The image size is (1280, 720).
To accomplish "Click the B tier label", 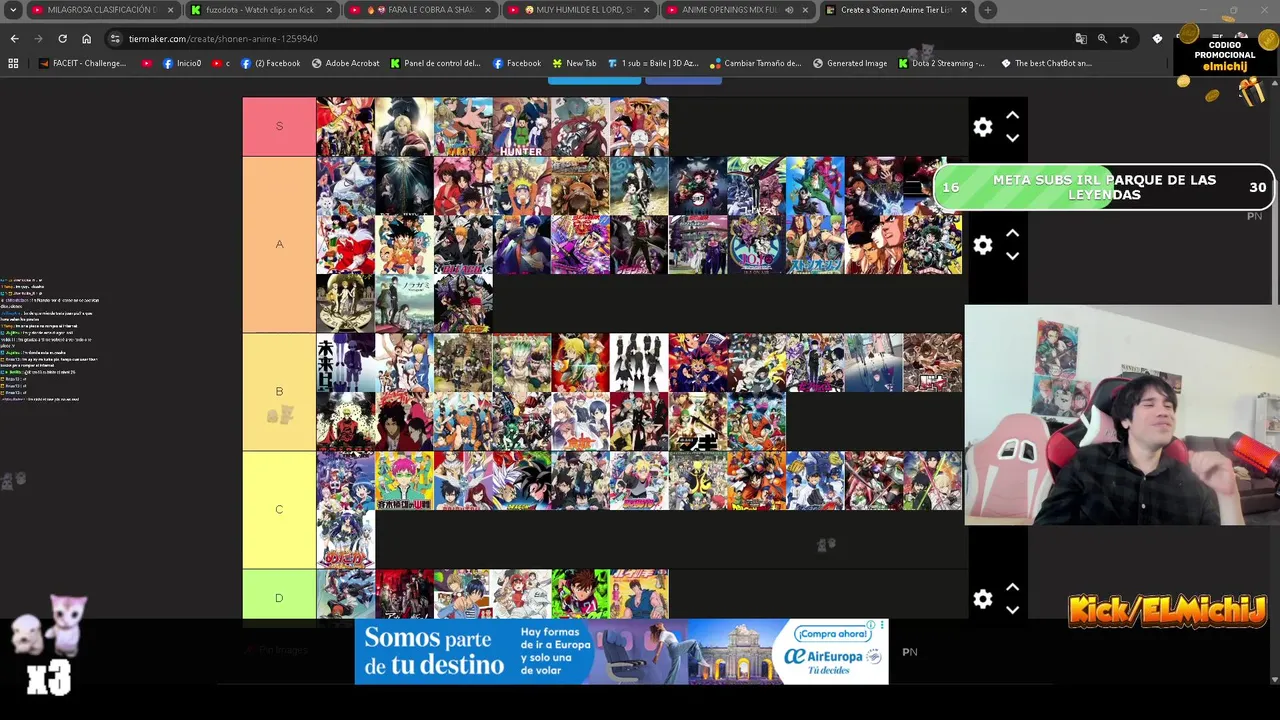I will 279,391.
